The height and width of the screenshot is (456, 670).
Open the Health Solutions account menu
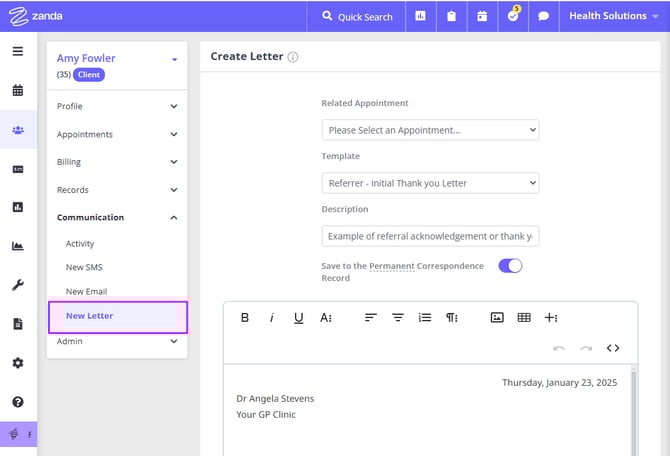(x=614, y=16)
